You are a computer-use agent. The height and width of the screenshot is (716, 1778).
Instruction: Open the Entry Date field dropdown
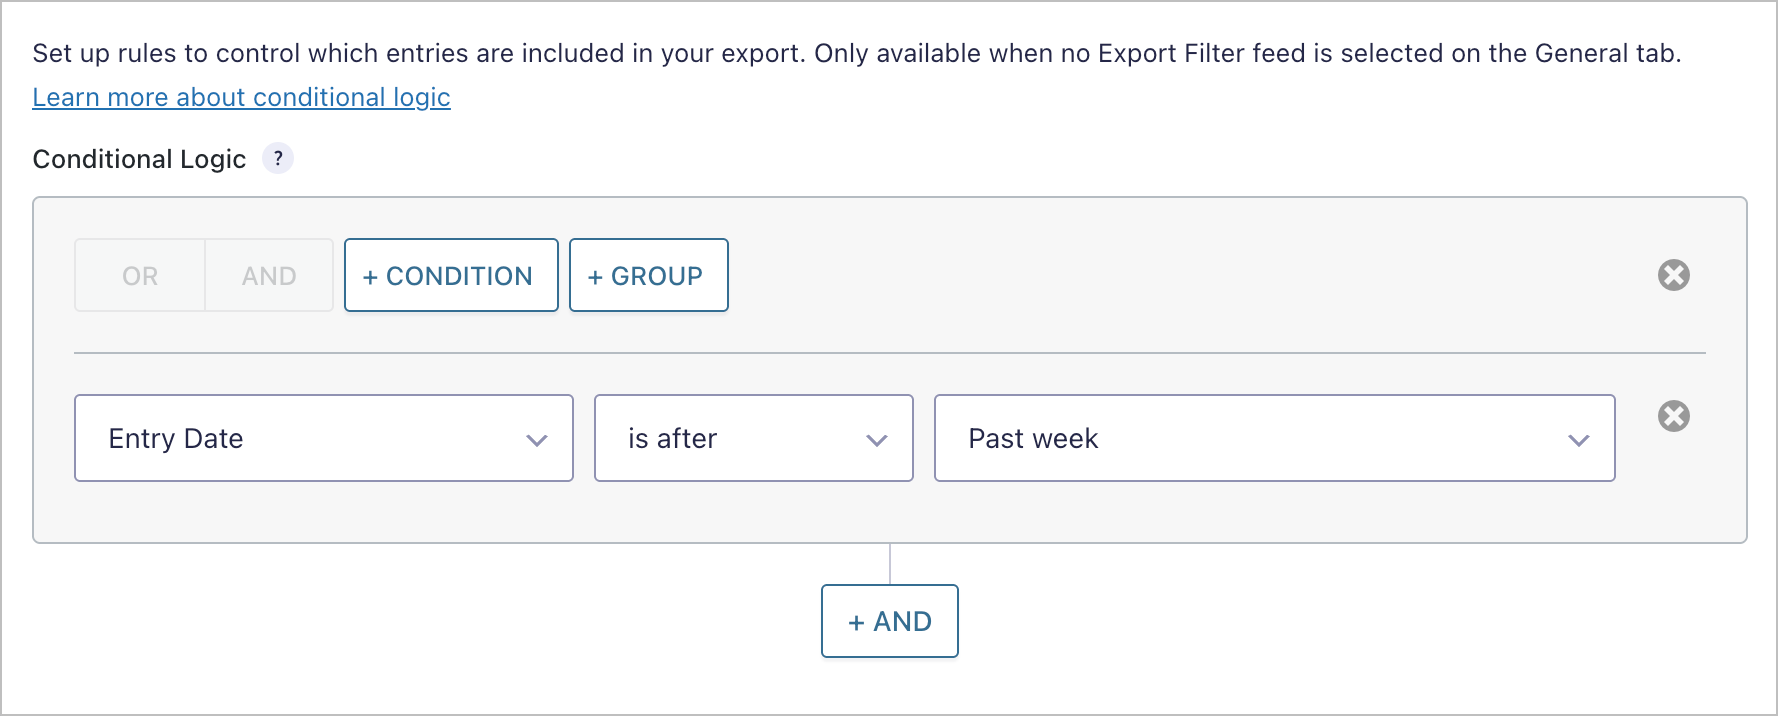pos(323,438)
